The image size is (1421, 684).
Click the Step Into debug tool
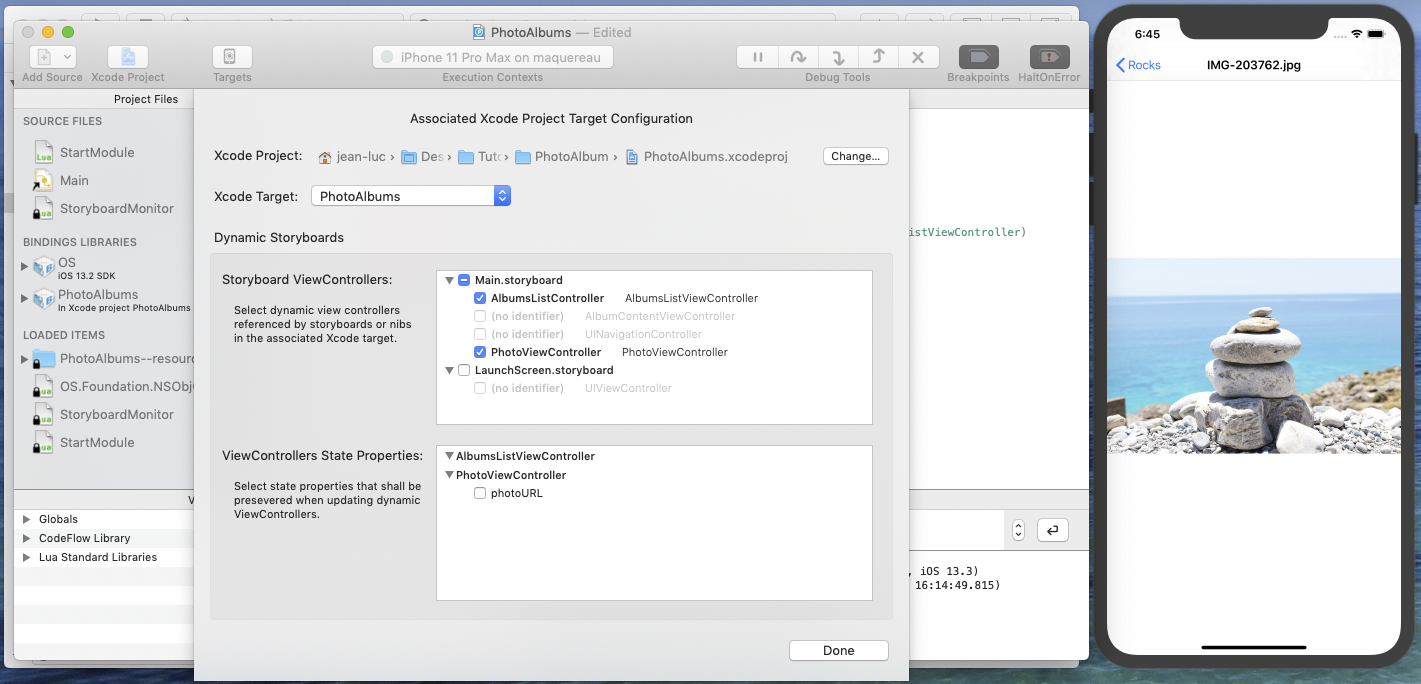pyautogui.click(x=838, y=57)
